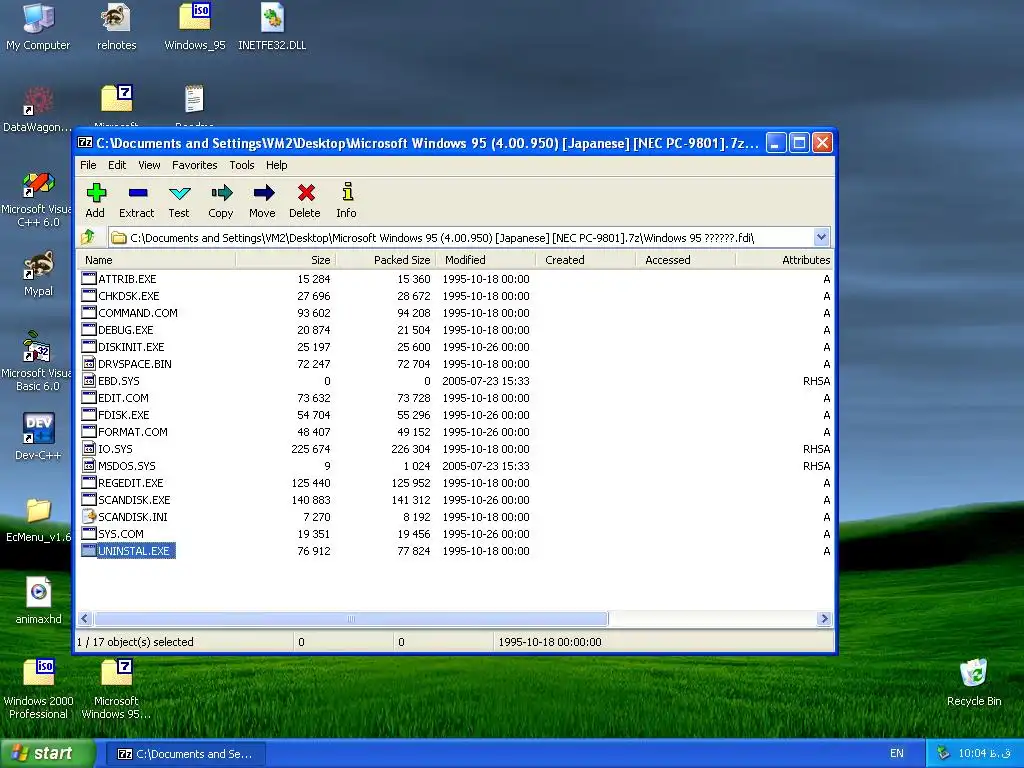The height and width of the screenshot is (768, 1024).
Task: Sort by the Attributes column header
Action: [784, 260]
